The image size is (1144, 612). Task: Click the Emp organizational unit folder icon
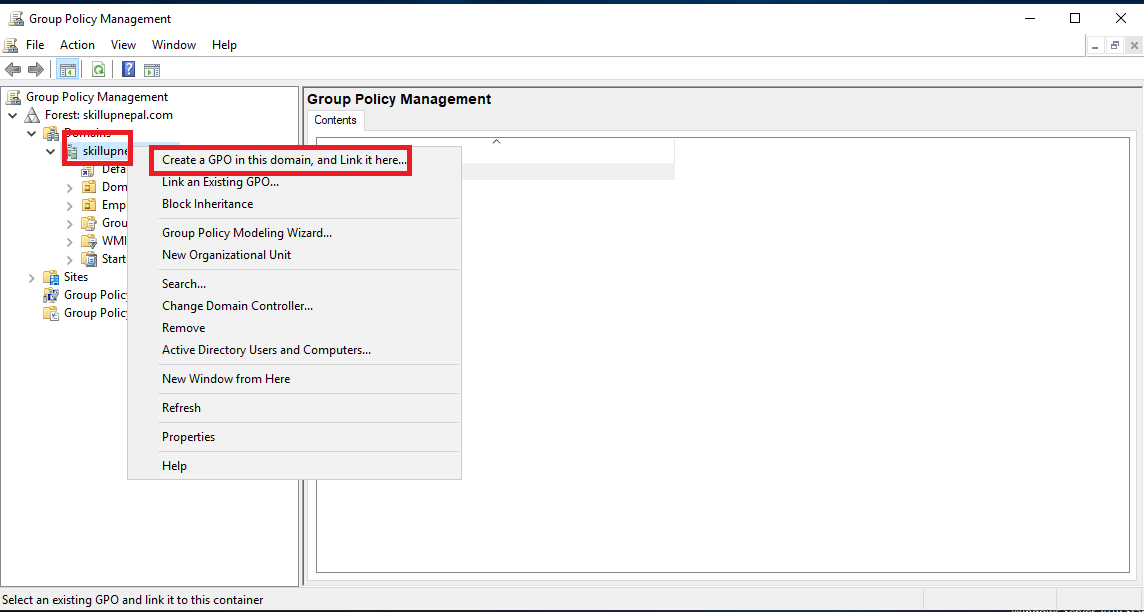(x=89, y=205)
